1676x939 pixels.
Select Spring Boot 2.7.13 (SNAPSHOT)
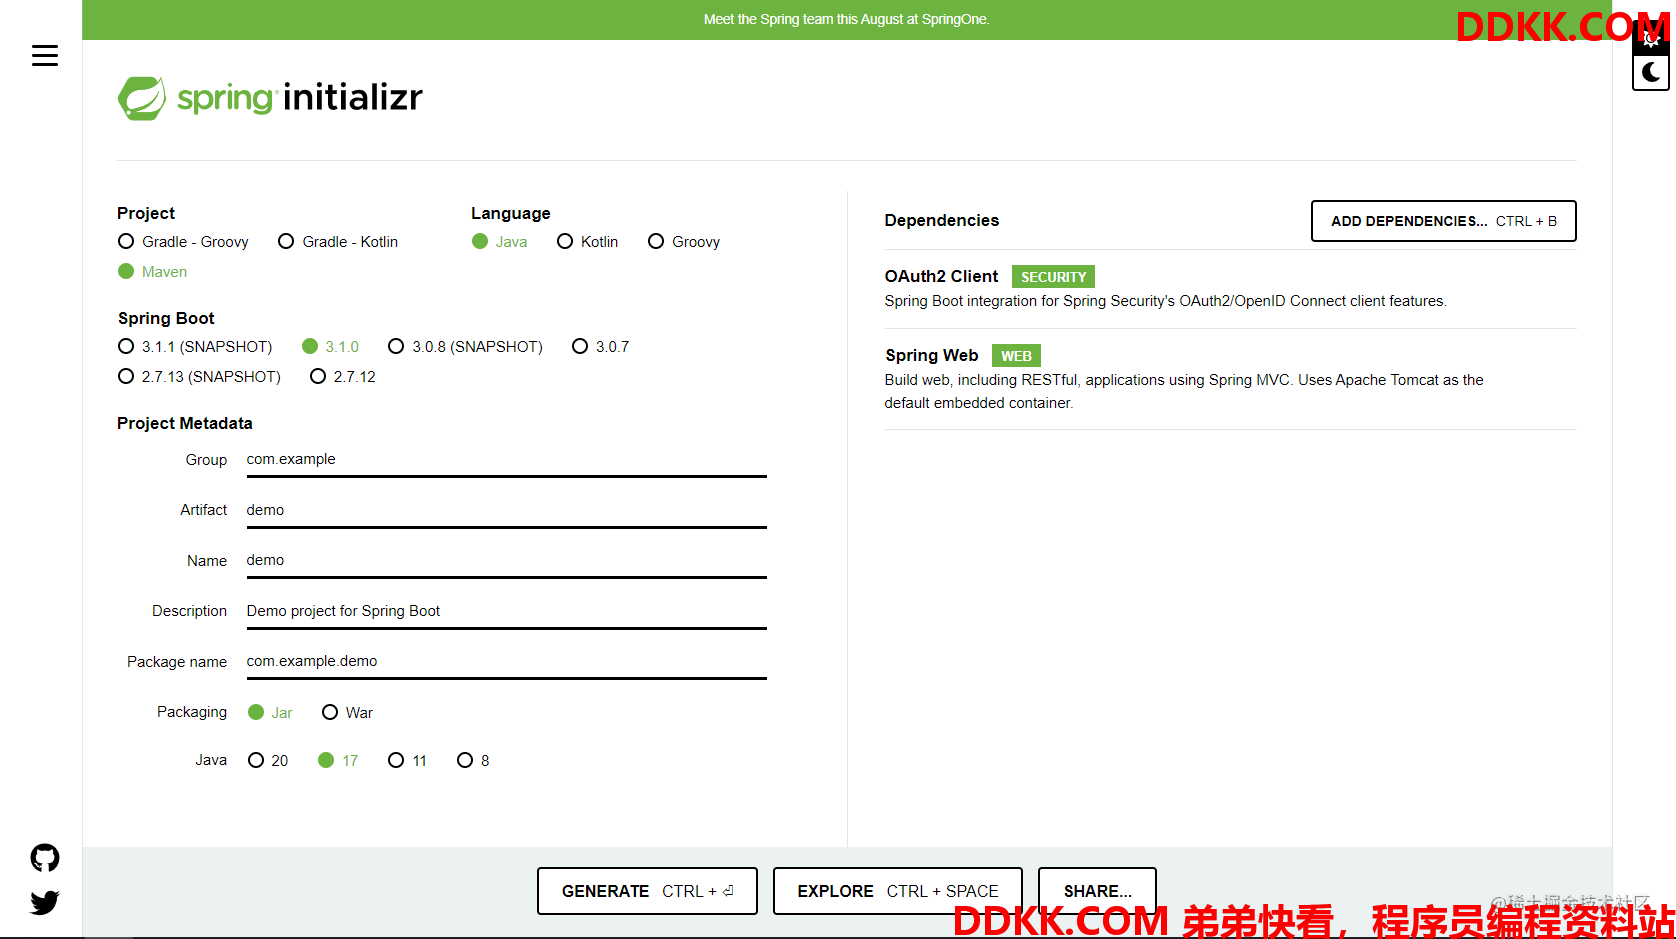(x=199, y=377)
